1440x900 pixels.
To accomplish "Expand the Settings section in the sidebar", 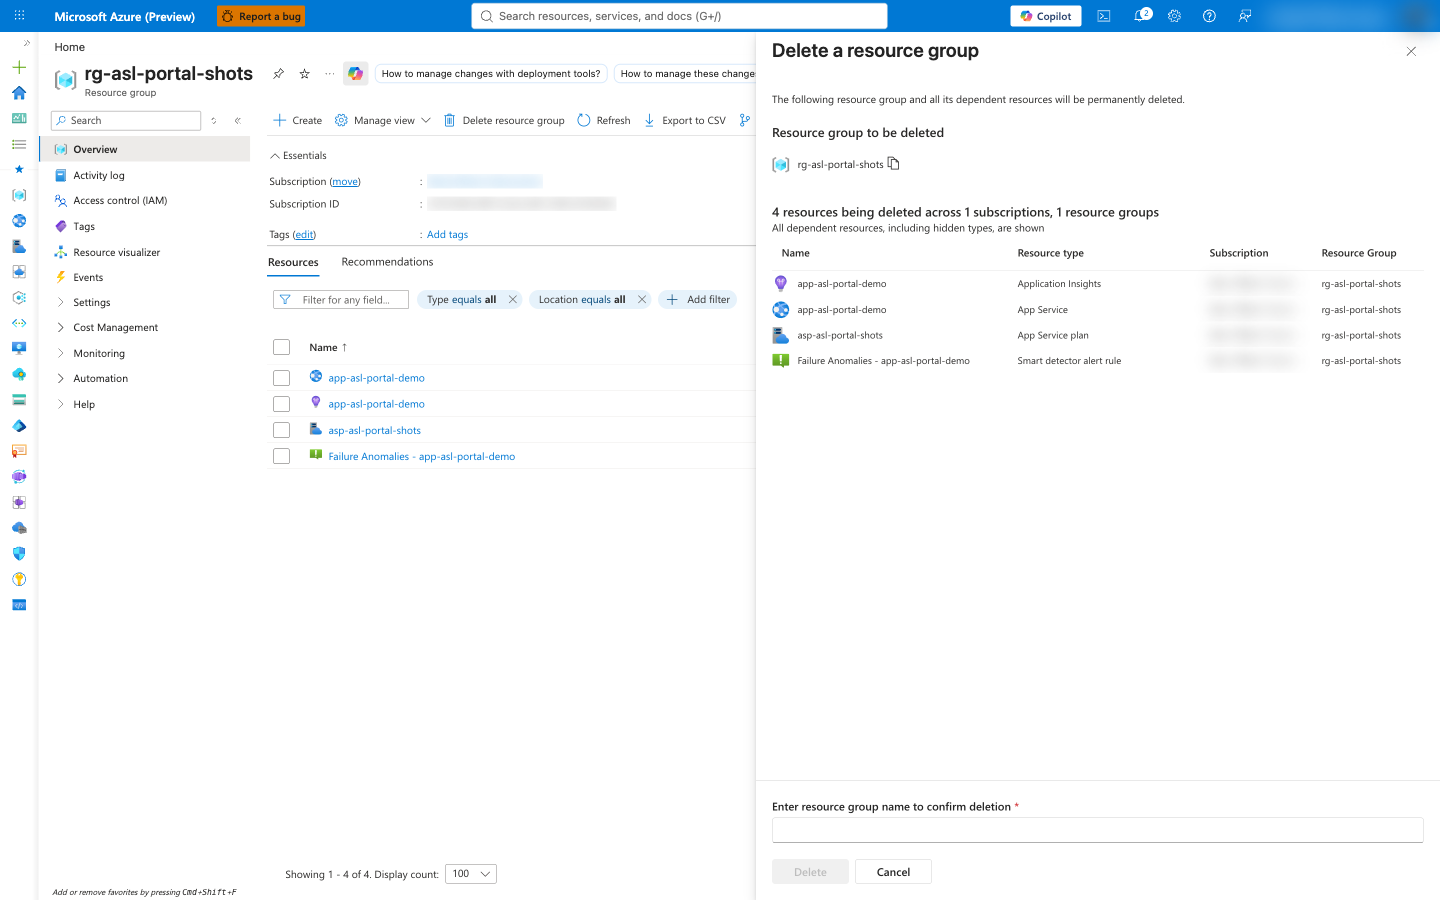I will [x=91, y=302].
